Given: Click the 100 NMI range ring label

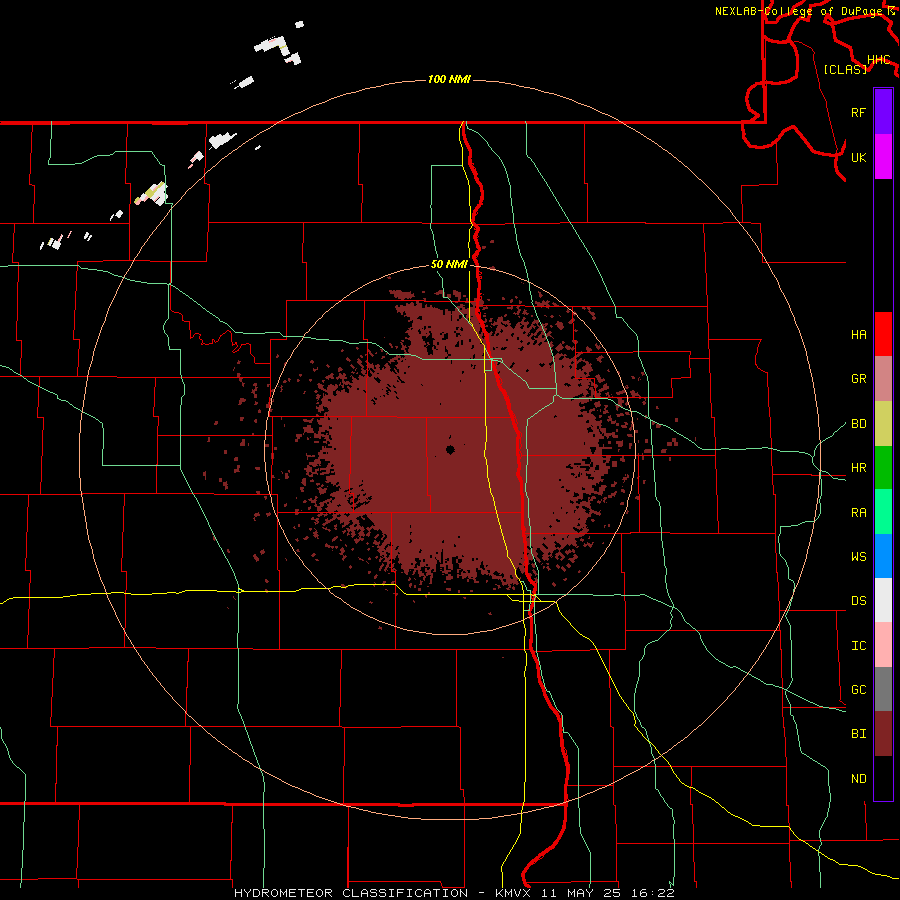Looking at the screenshot, I should pos(449,79).
